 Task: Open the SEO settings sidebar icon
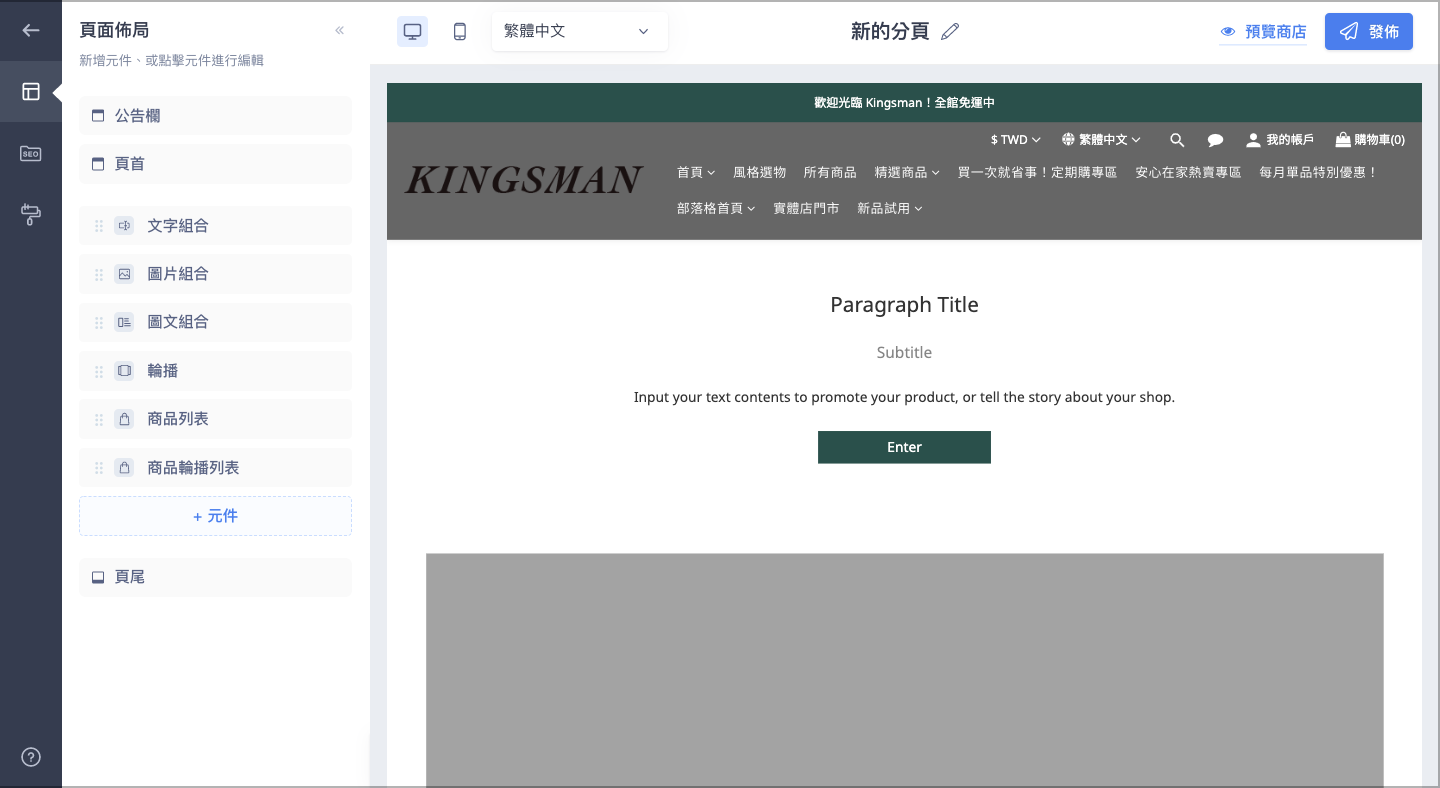pos(31,153)
